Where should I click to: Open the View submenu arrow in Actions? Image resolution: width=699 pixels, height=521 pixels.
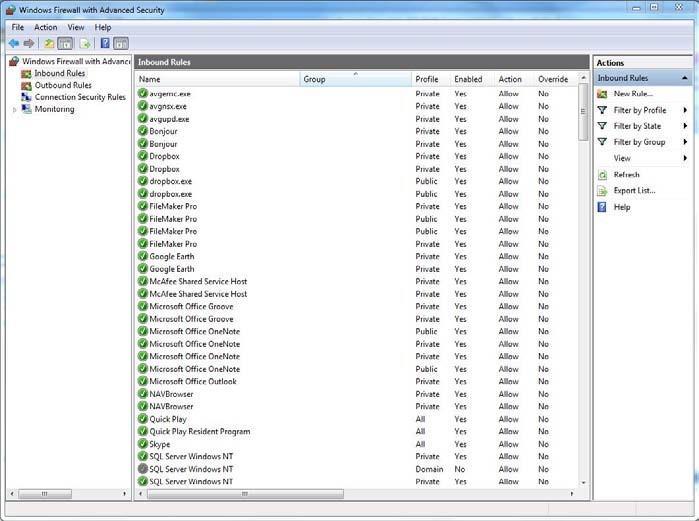(x=685, y=158)
